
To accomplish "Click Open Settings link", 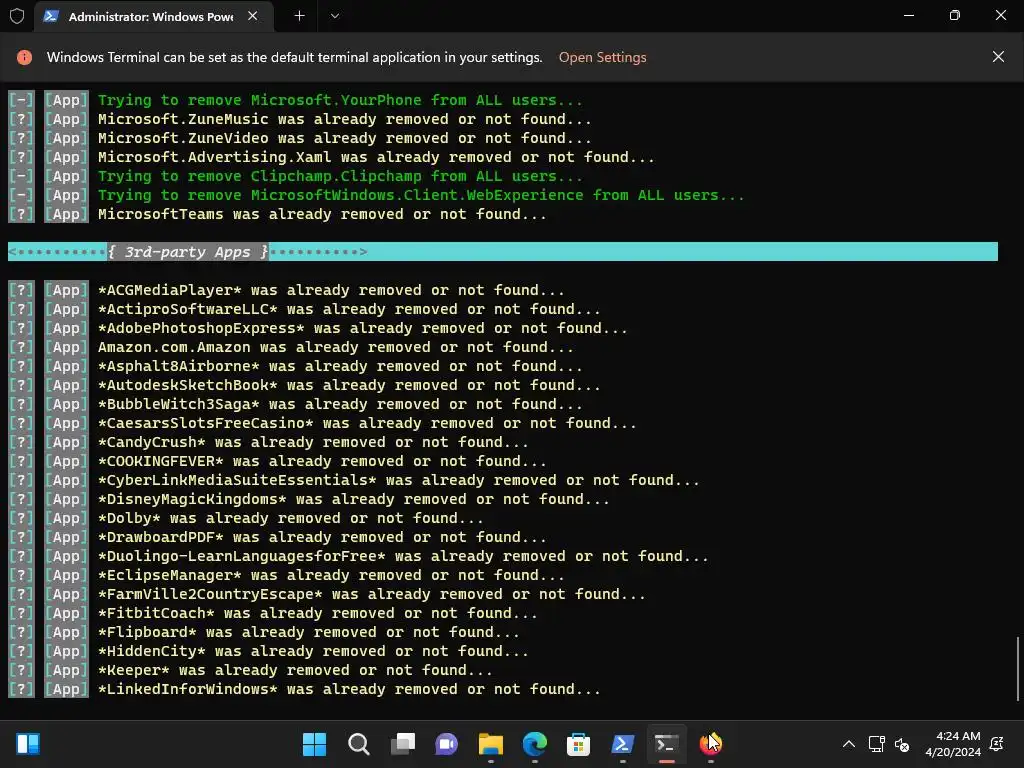I will [602, 57].
